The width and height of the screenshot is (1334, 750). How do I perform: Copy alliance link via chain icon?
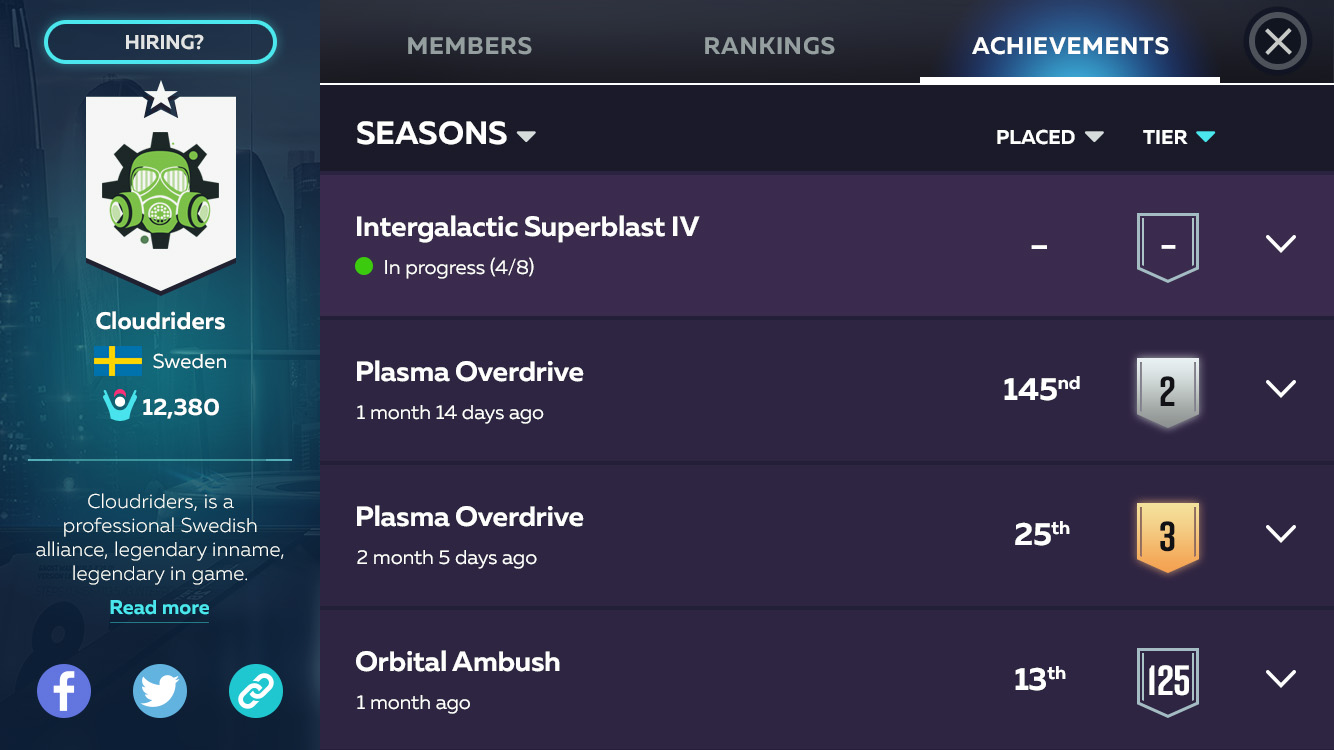pos(256,691)
